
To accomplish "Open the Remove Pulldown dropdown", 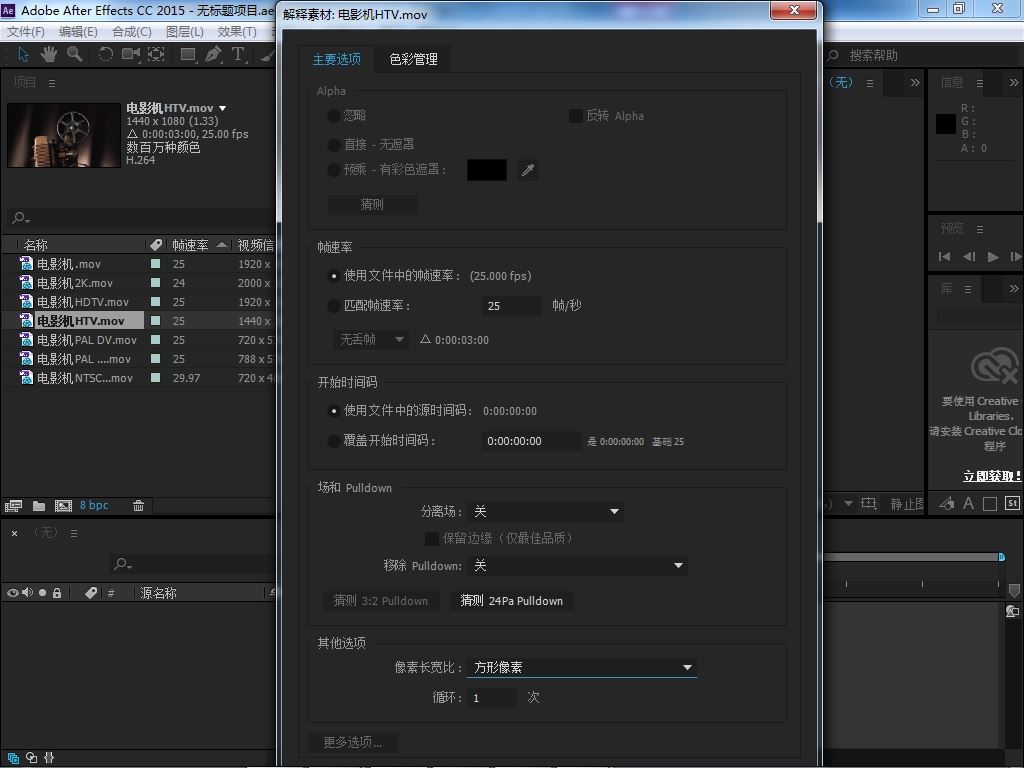I will click(x=577, y=566).
